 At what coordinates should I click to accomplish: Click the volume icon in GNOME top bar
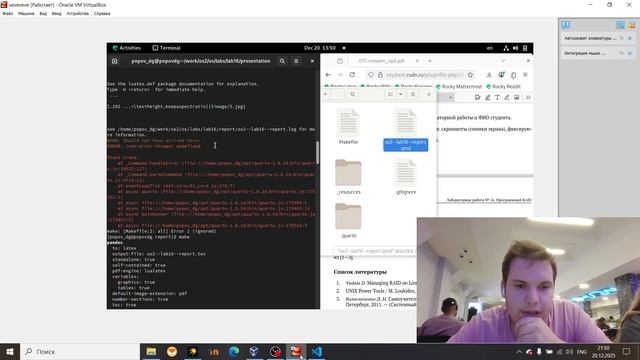click(x=516, y=48)
